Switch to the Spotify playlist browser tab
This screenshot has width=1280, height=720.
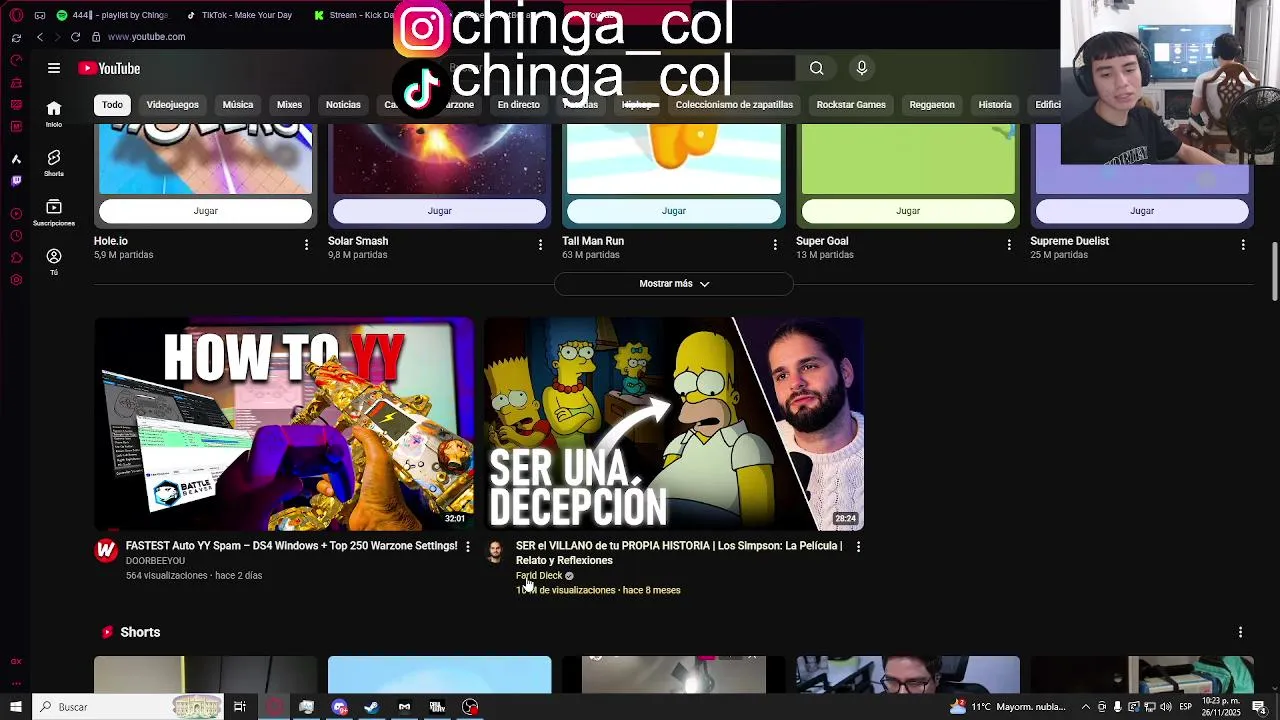pos(113,15)
